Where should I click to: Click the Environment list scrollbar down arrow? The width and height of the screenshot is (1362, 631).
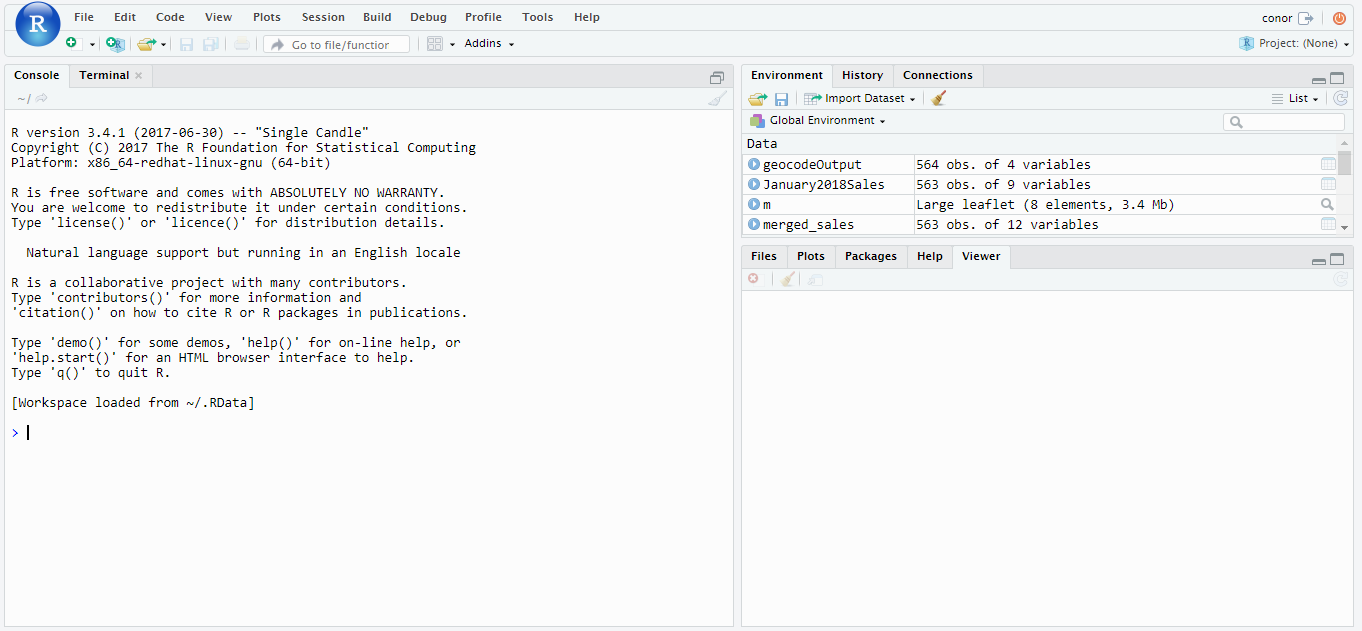tap(1344, 227)
